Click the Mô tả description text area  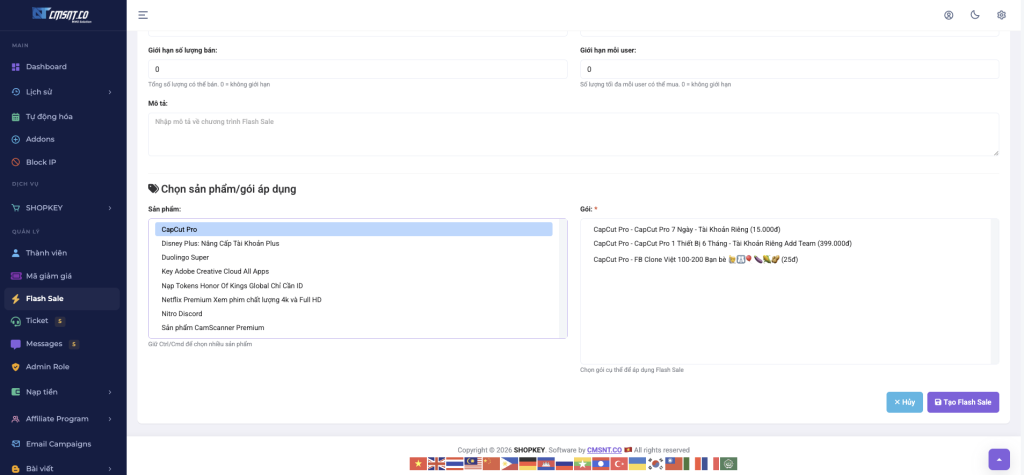pyautogui.click(x=573, y=134)
